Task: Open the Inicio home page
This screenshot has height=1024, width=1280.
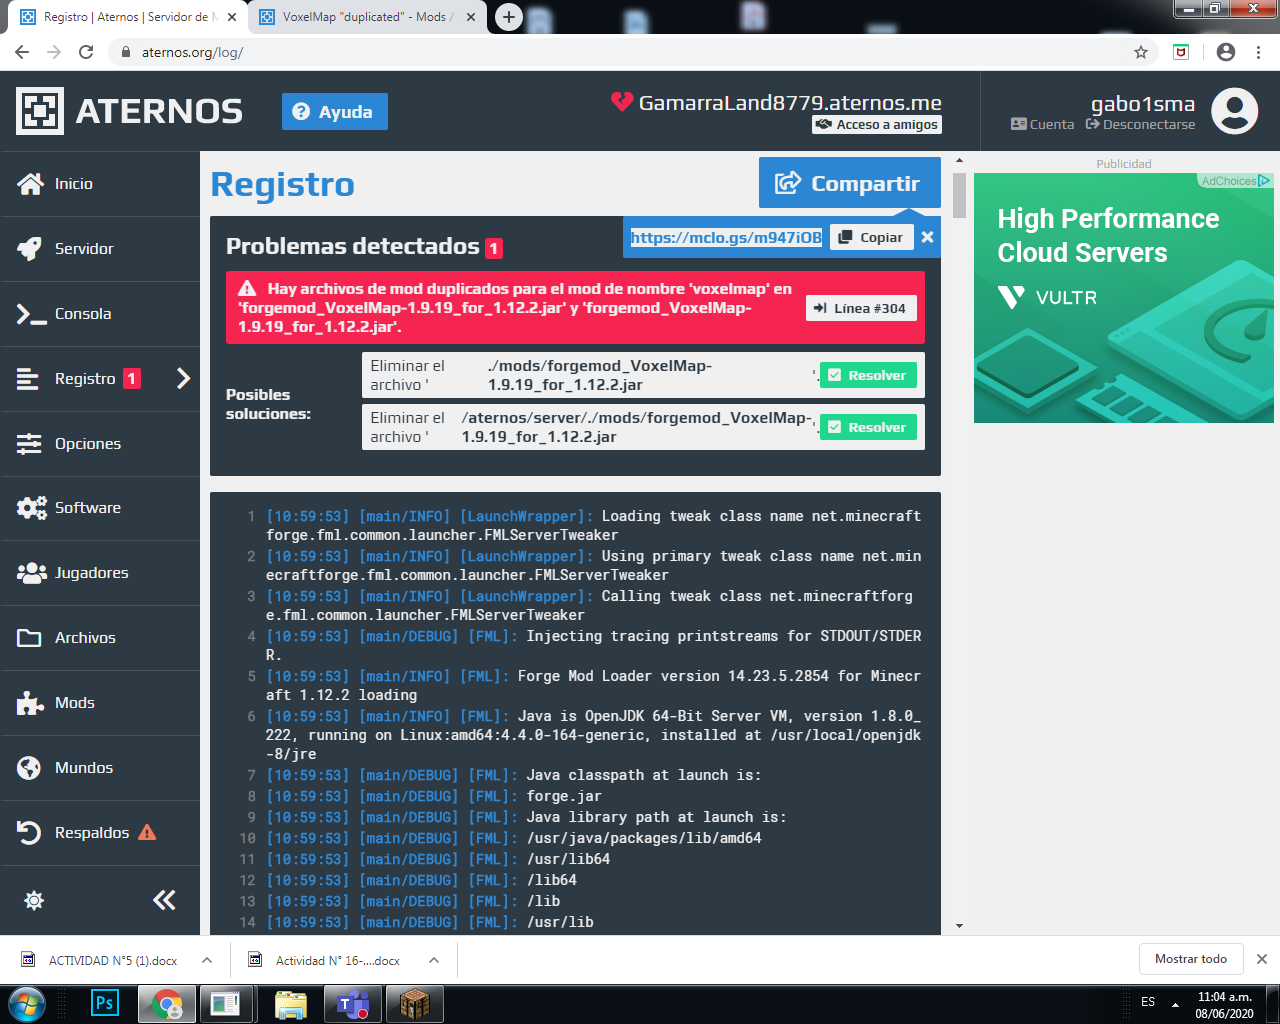Action: 100,184
